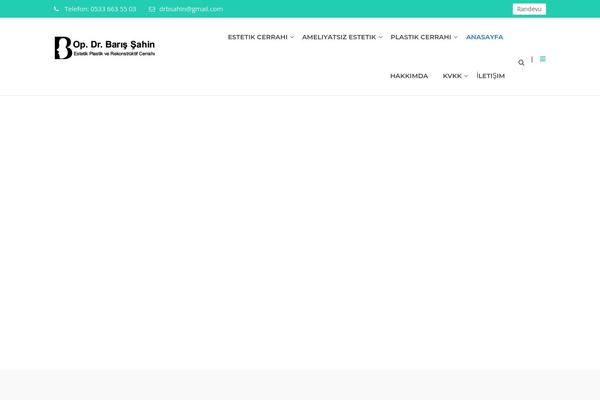Open the Plastik Cerrahi menu item

coord(421,37)
